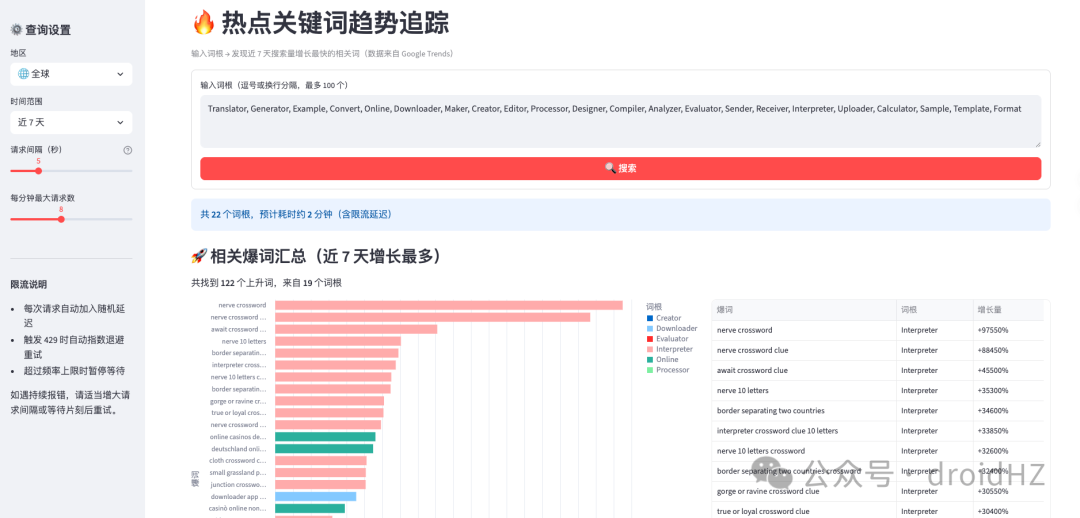Screen dimensions: 1080x518
Task: Click the blue info banner 共 22 个词根
Action: pyautogui.click(x=621, y=215)
